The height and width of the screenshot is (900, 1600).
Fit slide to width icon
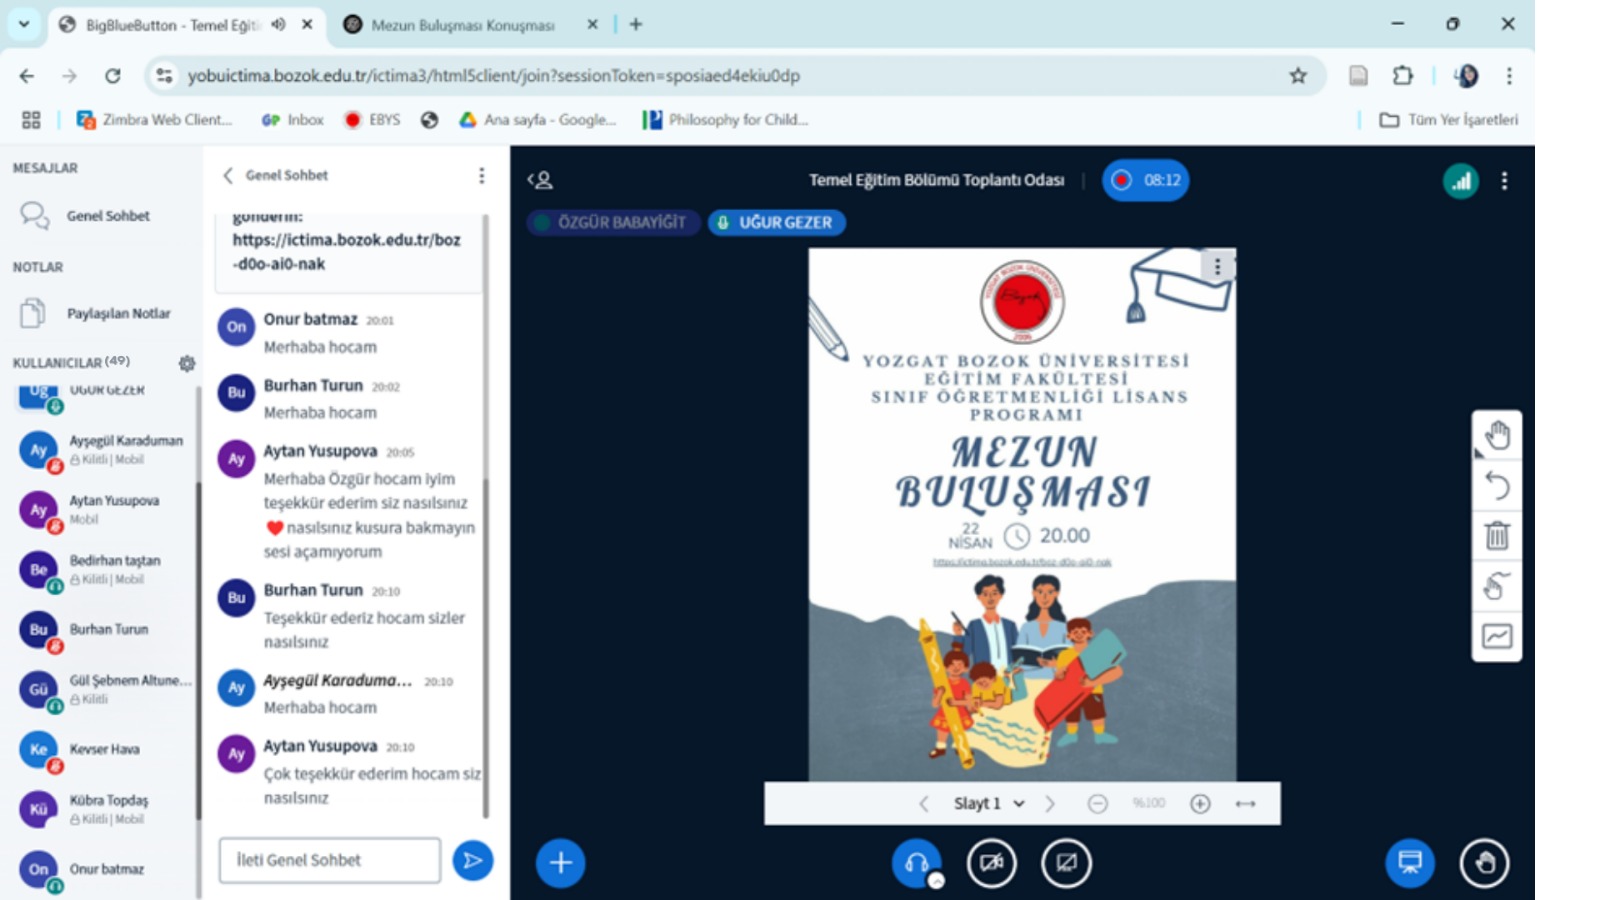(x=1245, y=804)
